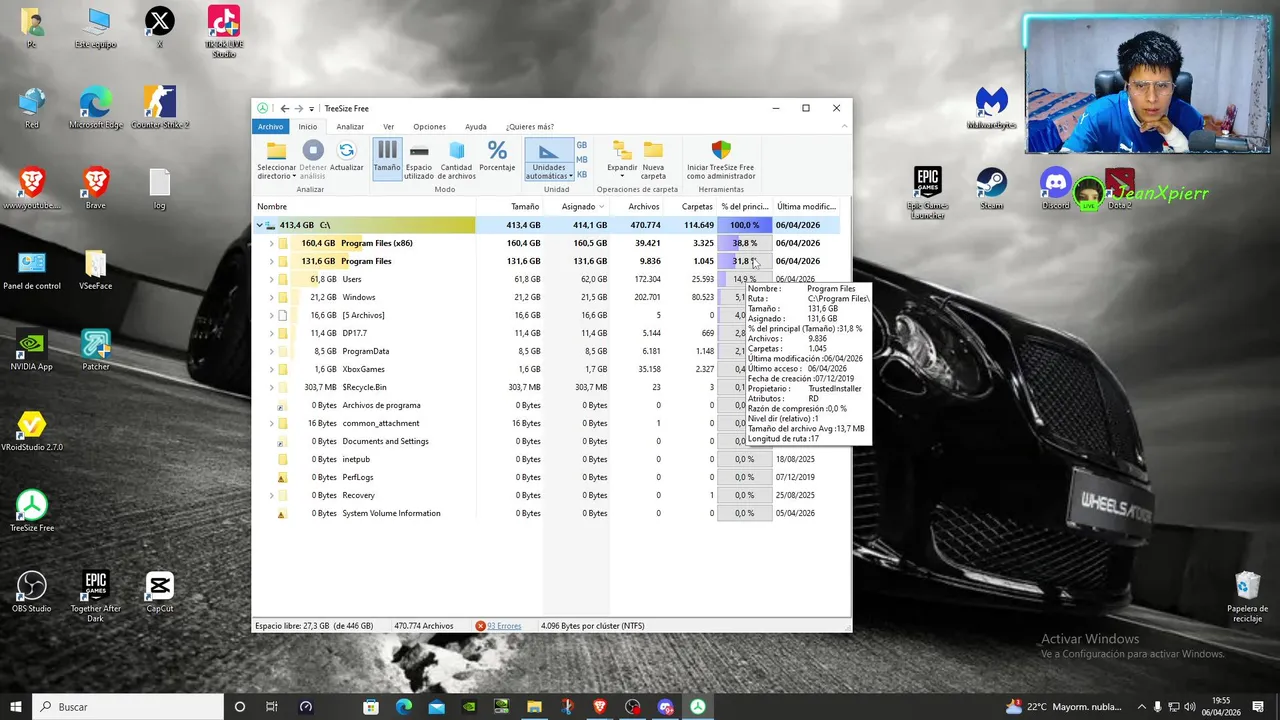The image size is (1280, 720).
Task: Expand the Windows folder row
Action: pos(271,297)
